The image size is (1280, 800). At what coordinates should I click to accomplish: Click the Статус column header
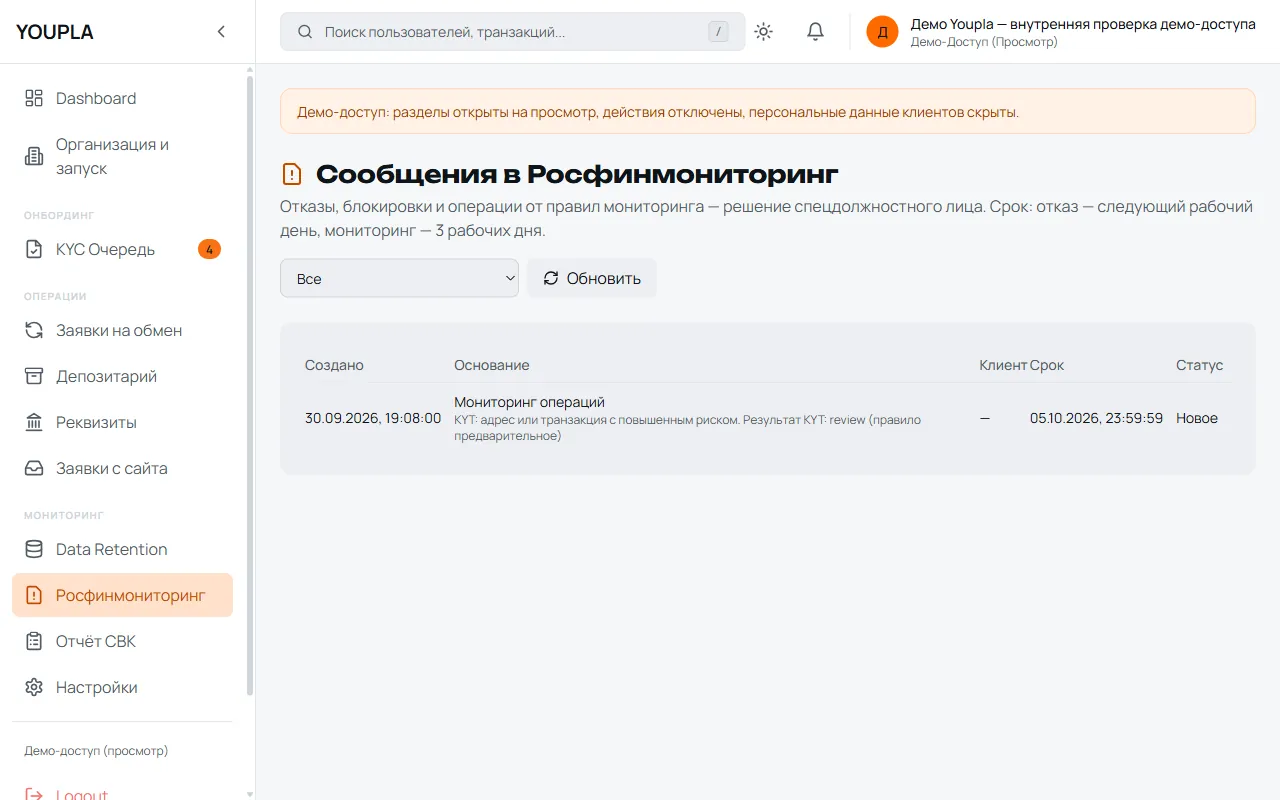pos(1199,365)
